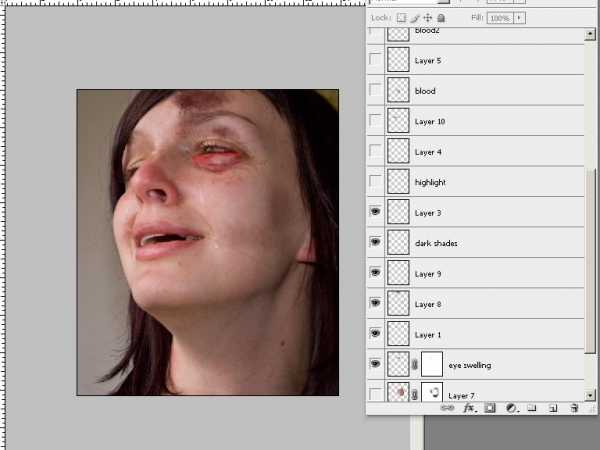Image resolution: width=600 pixels, height=450 pixels.
Task: Click the 'highlight' layer name
Action: [430, 183]
